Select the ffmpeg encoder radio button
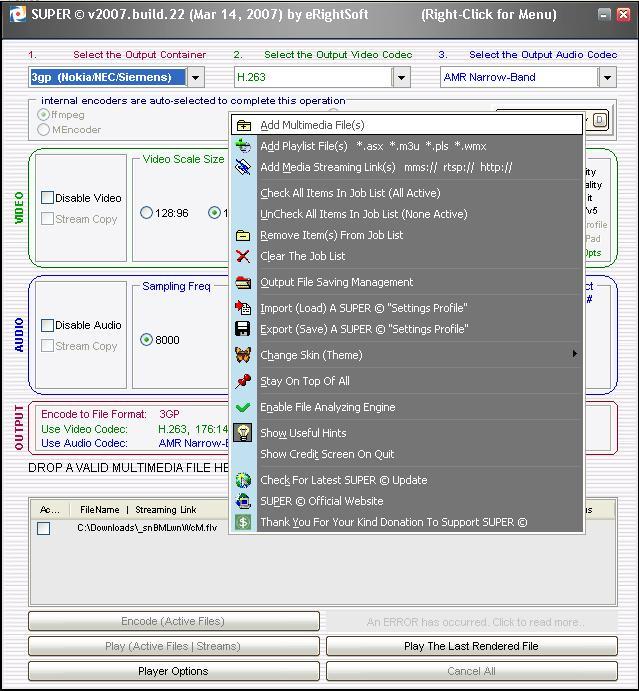The width and height of the screenshot is (639, 691). [x=43, y=115]
